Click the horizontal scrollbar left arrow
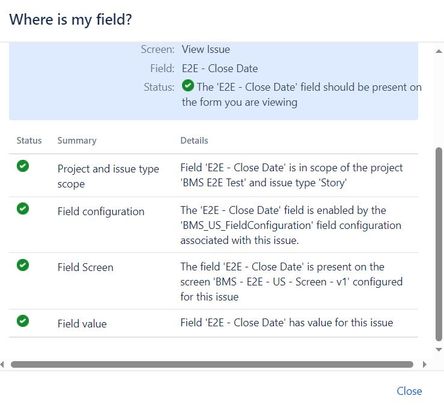The width and height of the screenshot is (444, 405). click(2, 364)
